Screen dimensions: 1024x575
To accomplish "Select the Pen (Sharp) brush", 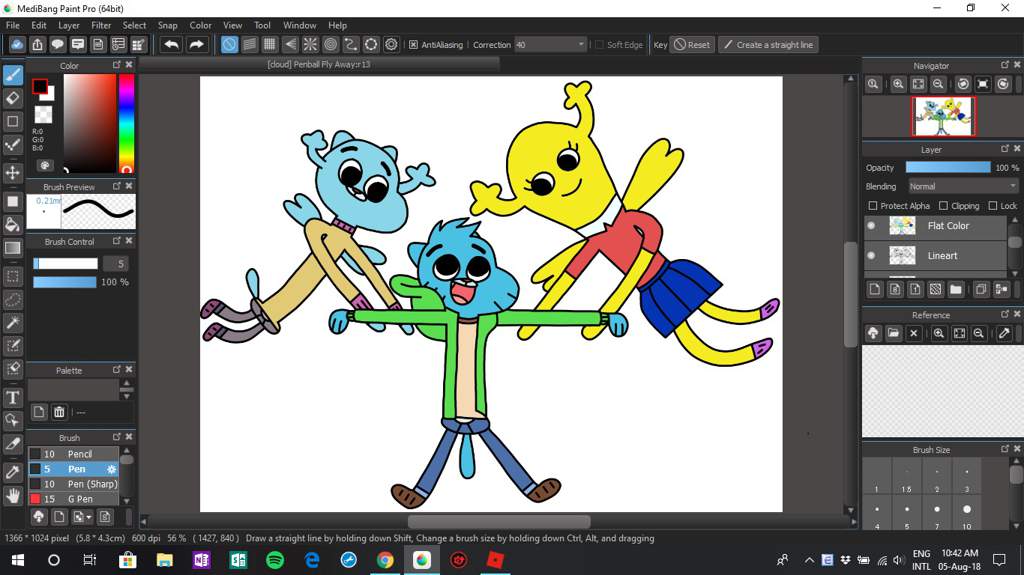I will 73,484.
